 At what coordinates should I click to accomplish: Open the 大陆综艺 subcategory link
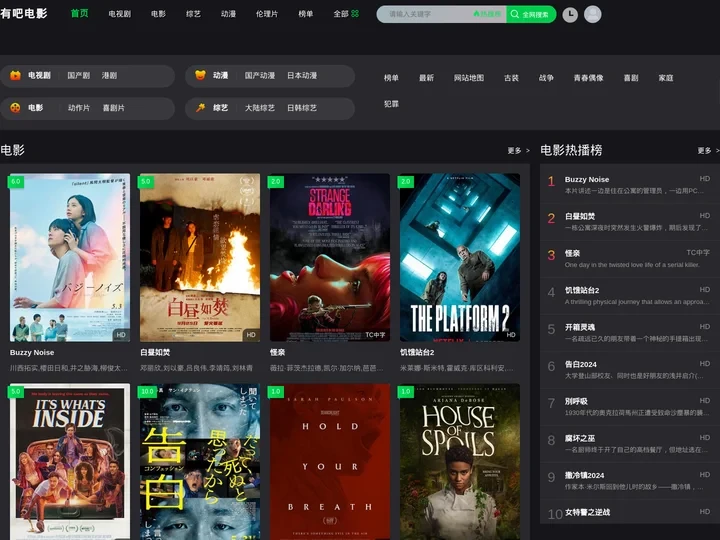pyautogui.click(x=260, y=108)
